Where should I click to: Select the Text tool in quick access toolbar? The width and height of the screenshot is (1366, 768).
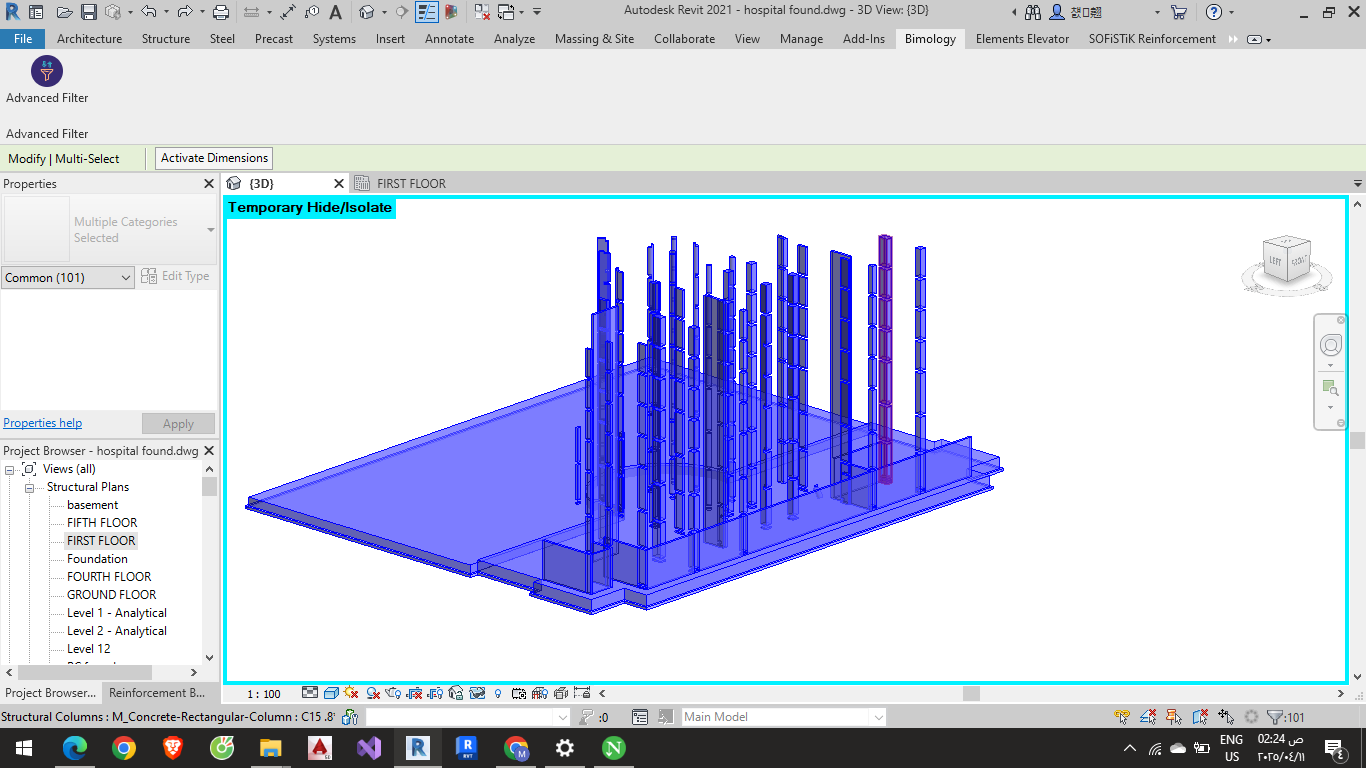pos(335,12)
